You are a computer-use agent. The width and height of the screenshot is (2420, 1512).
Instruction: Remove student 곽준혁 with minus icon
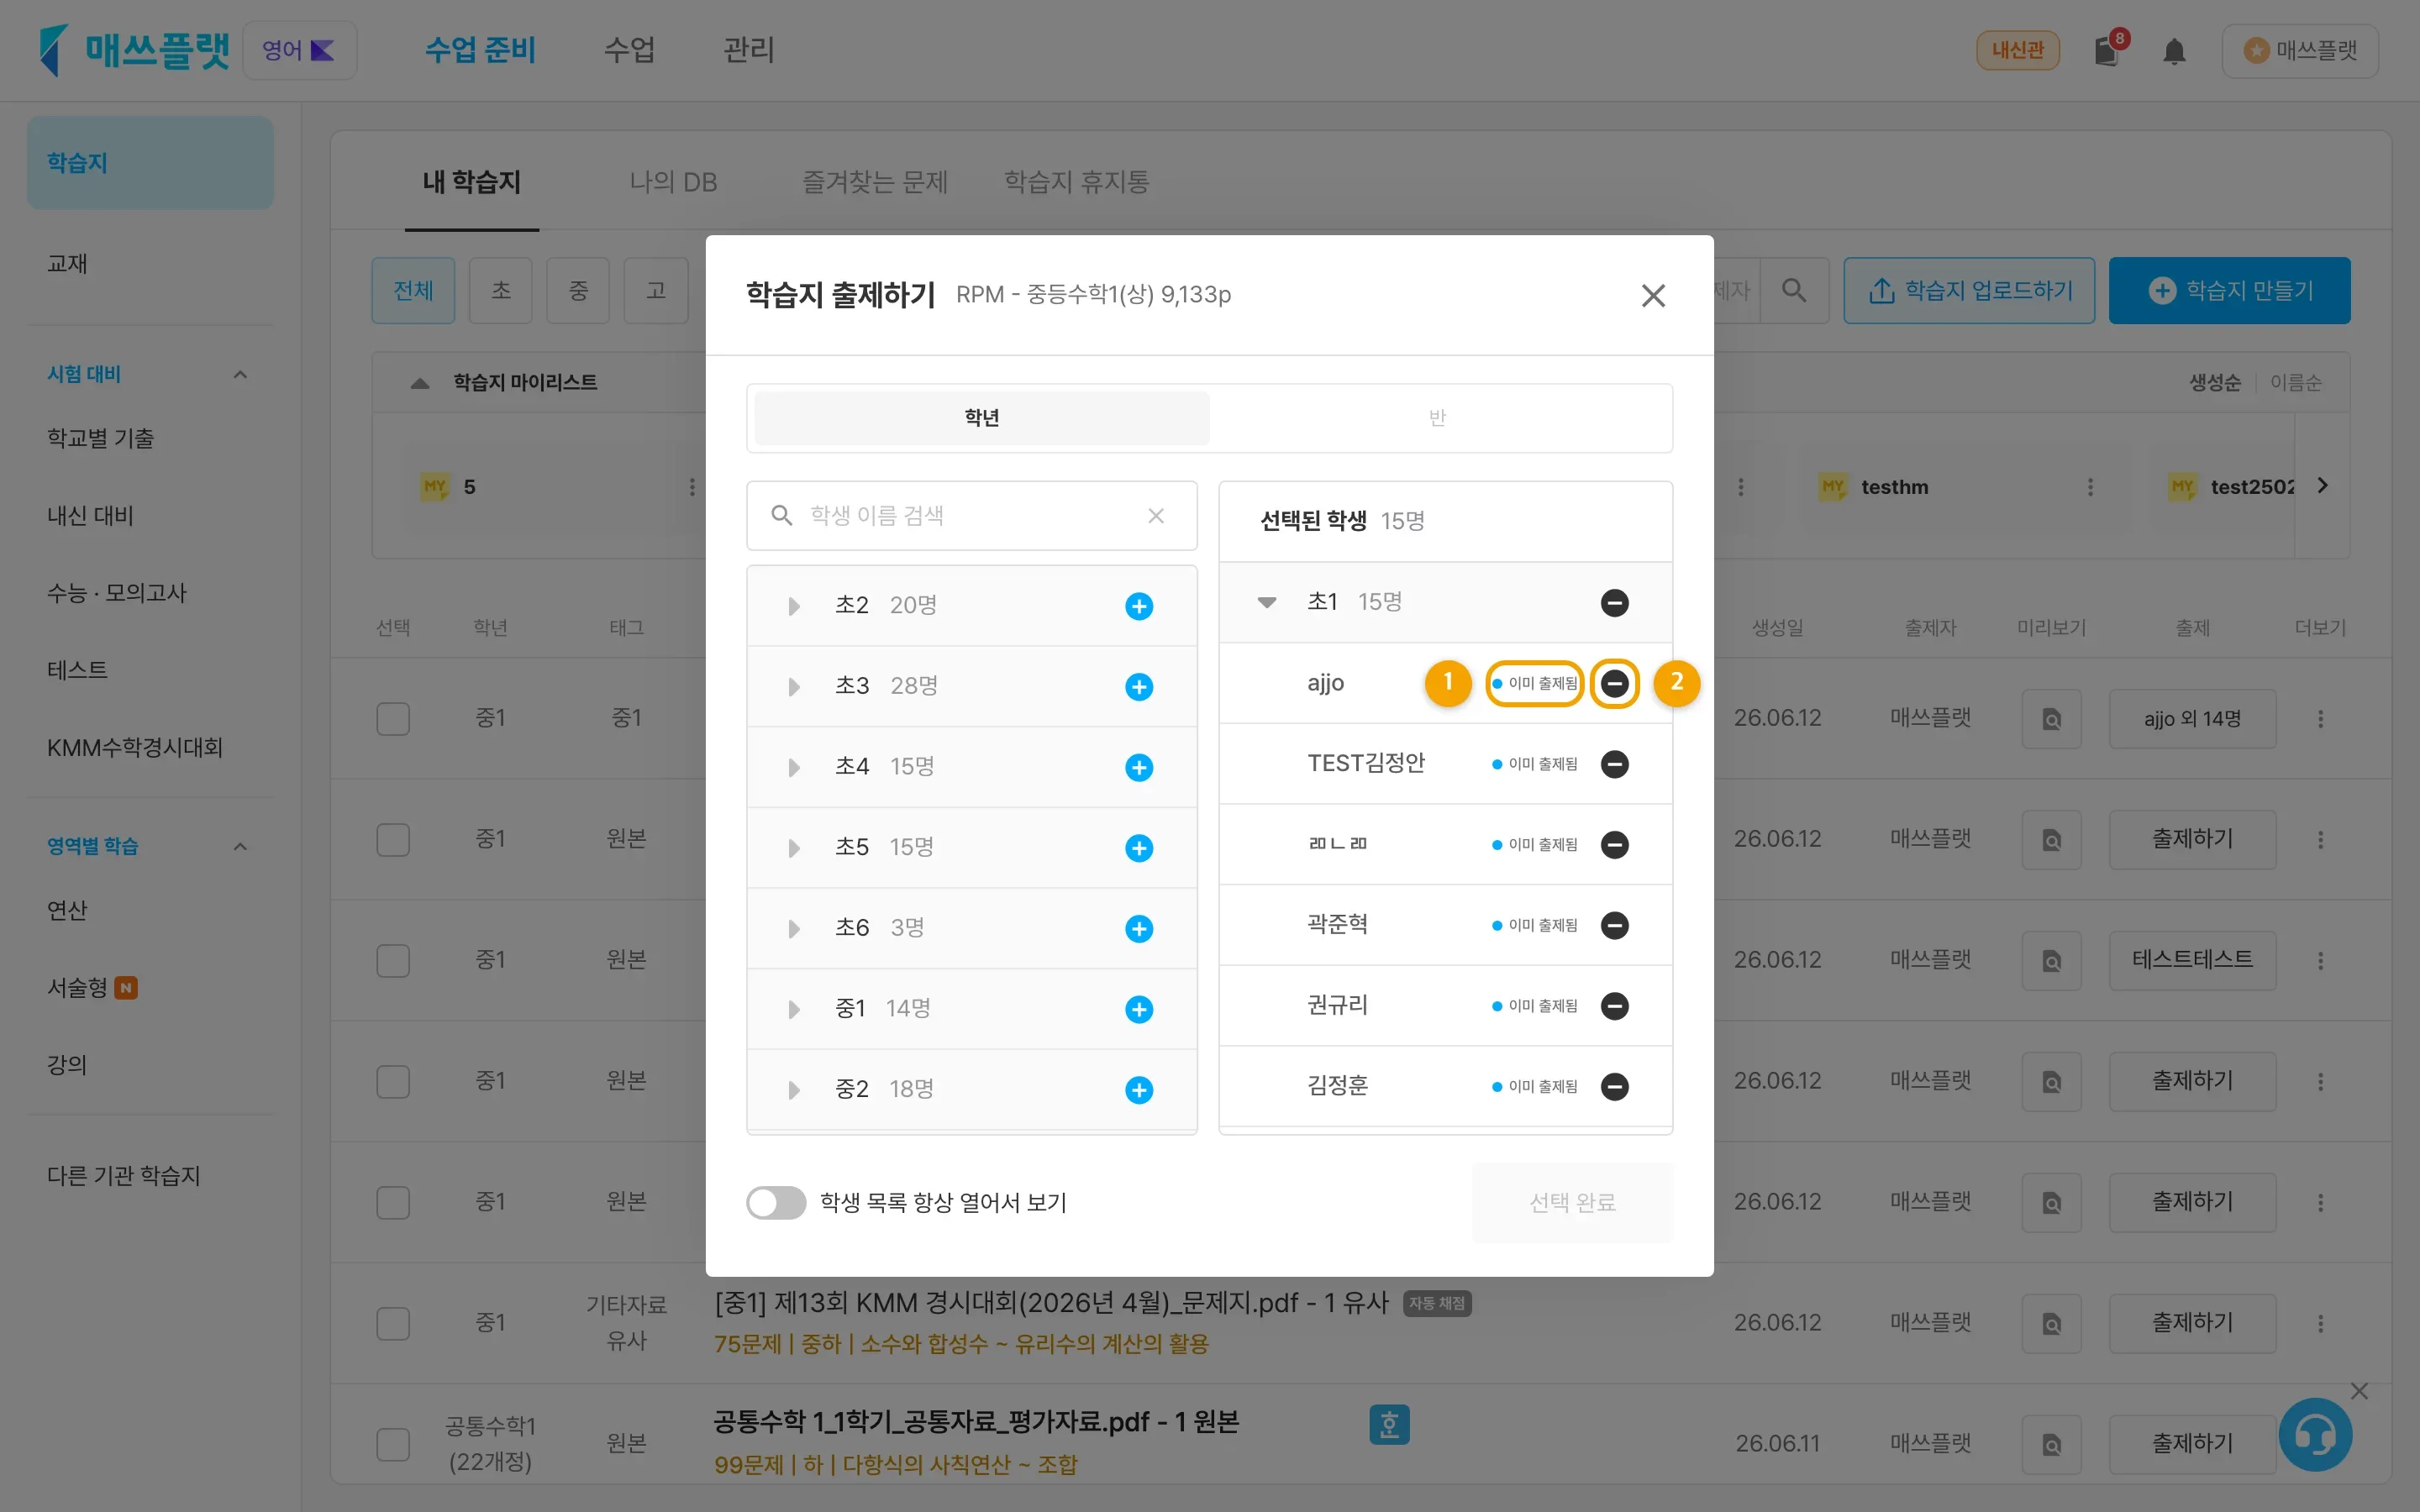(x=1614, y=925)
